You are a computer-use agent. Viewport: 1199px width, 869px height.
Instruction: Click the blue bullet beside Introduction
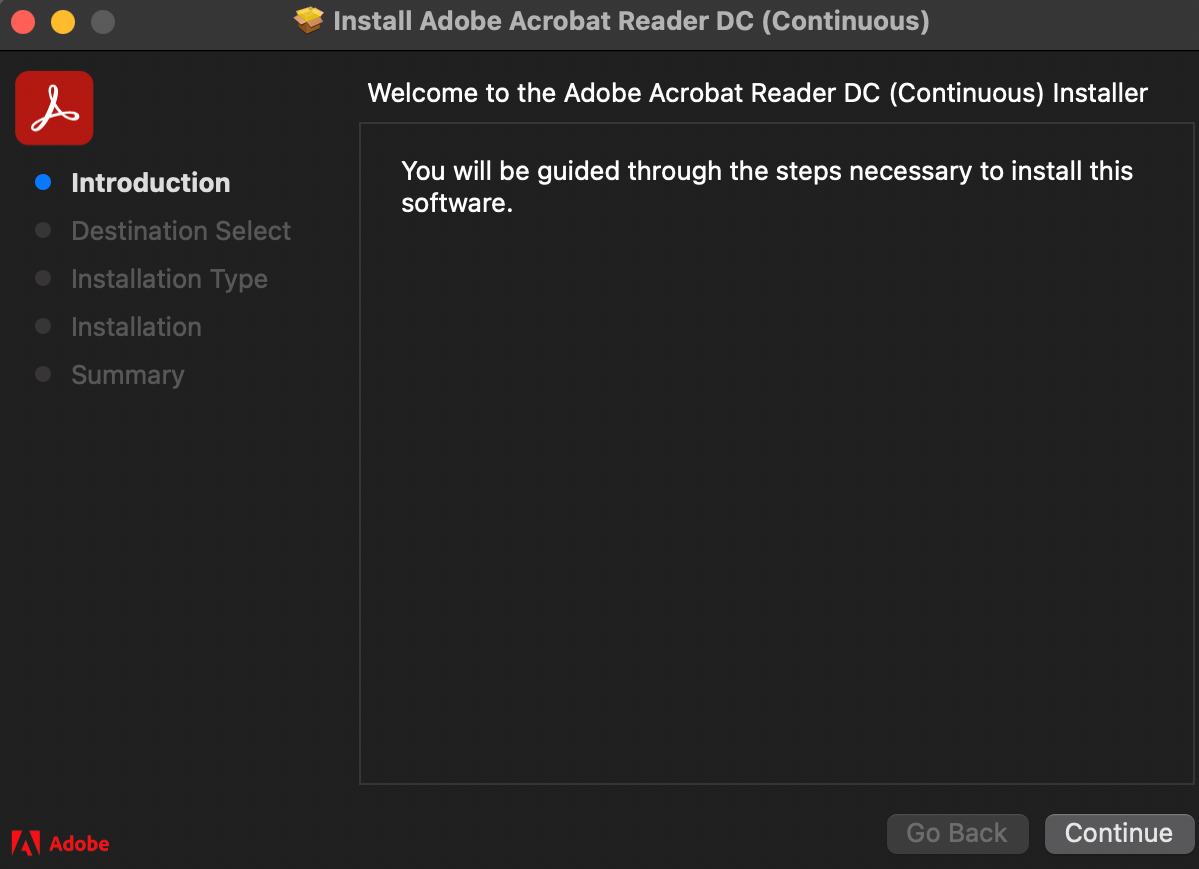[x=43, y=182]
